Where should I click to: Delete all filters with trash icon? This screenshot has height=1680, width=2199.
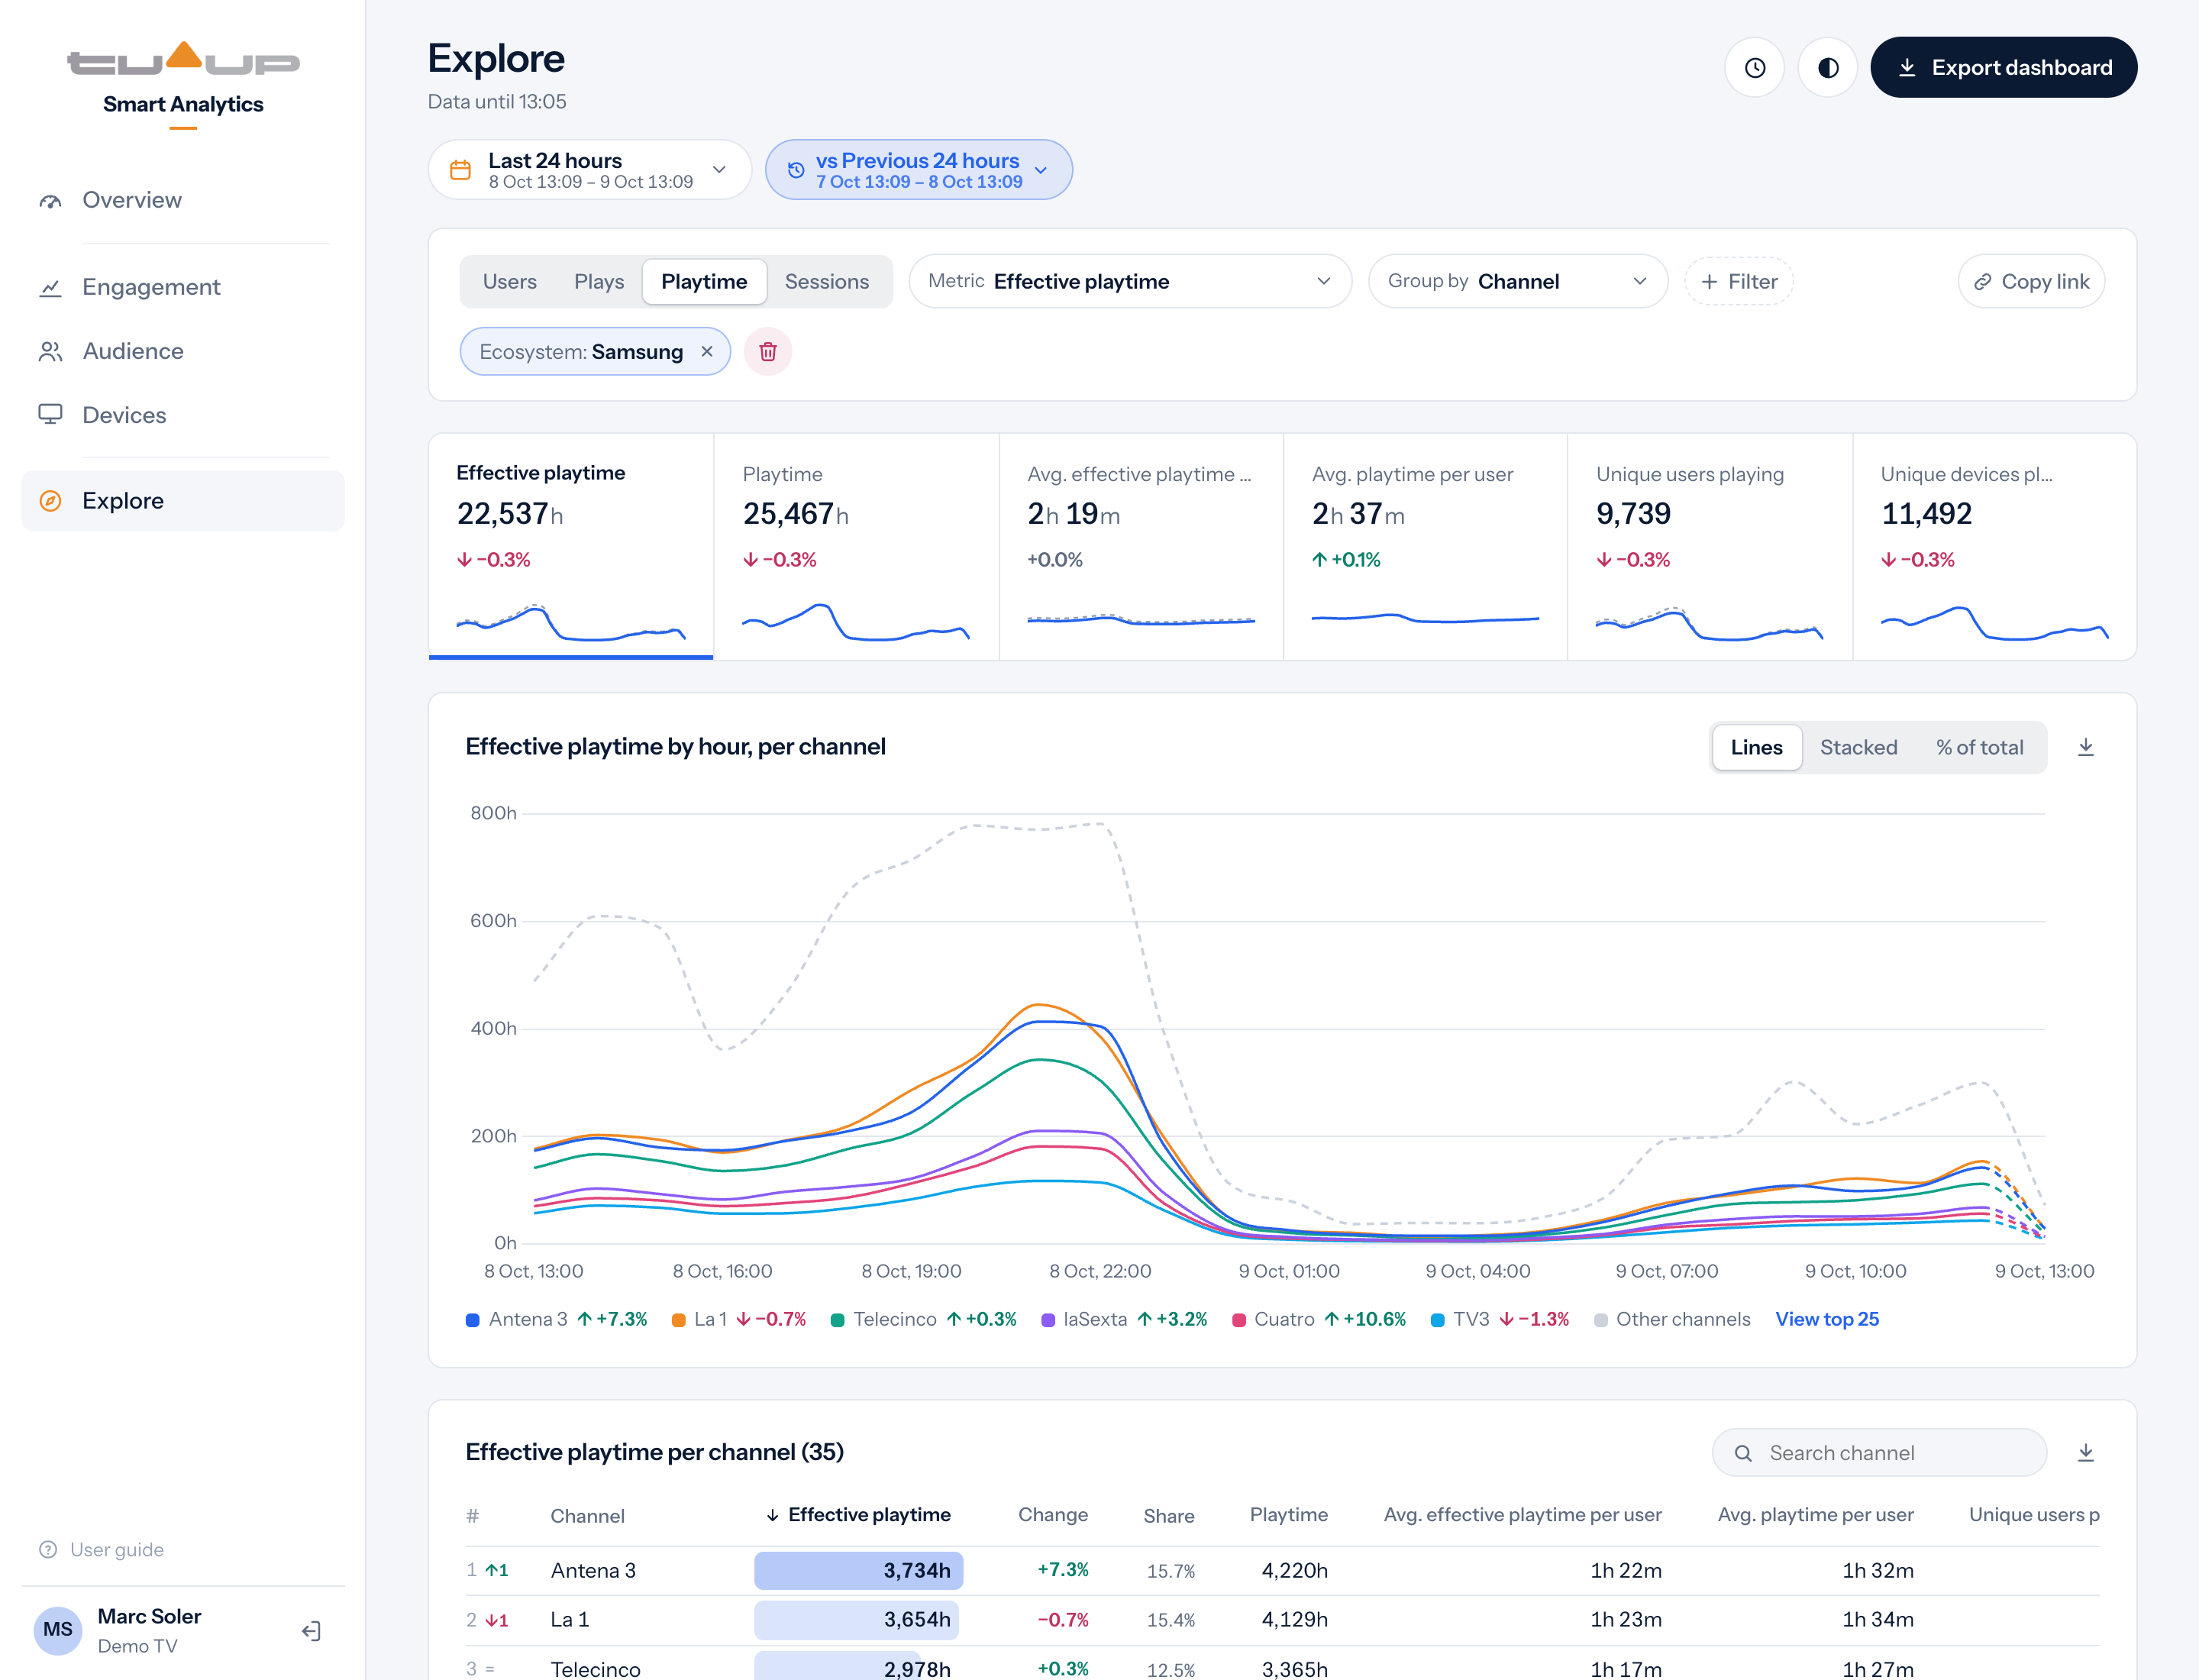767,352
